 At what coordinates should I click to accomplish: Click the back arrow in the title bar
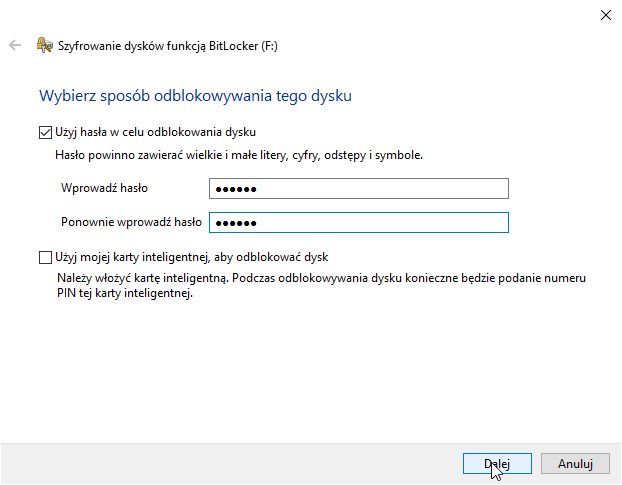pyautogui.click(x=15, y=45)
